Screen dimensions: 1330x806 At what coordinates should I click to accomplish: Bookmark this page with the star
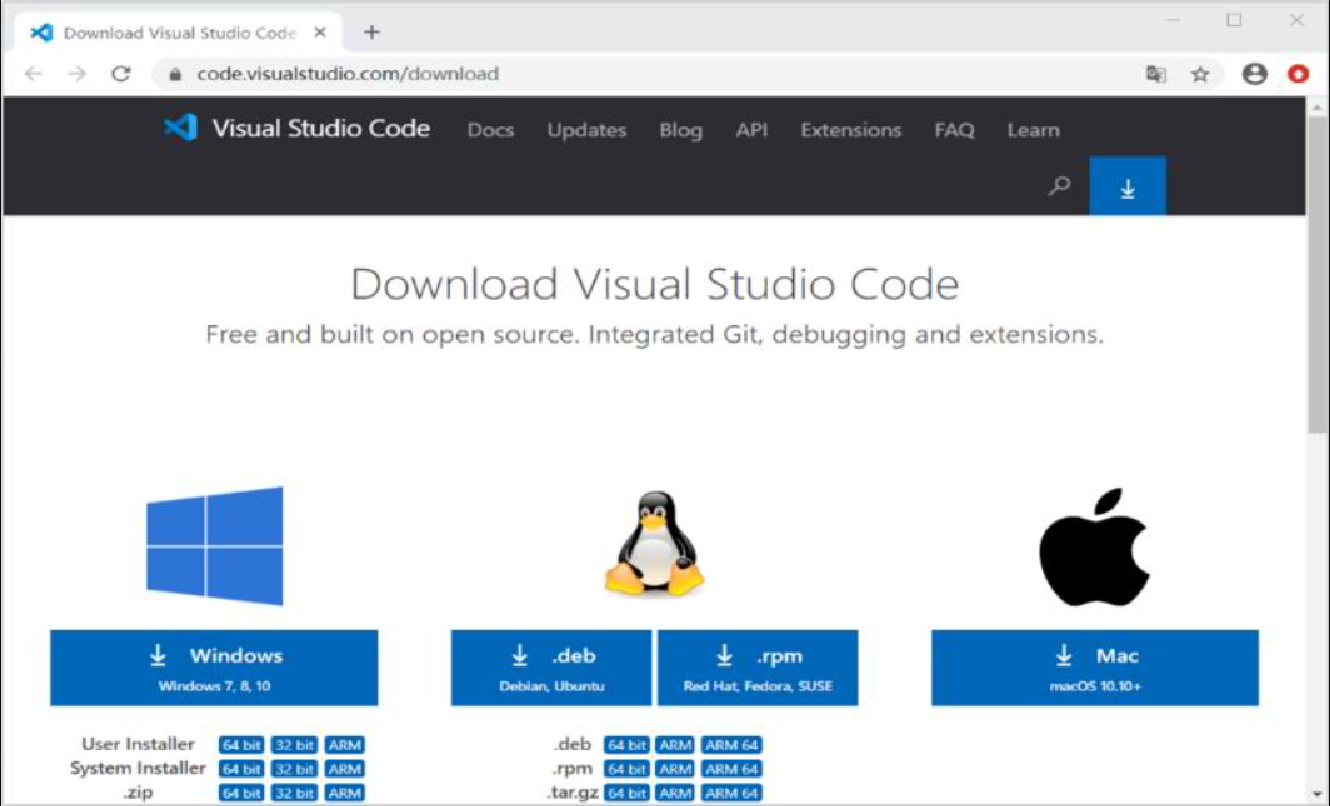coord(1200,74)
